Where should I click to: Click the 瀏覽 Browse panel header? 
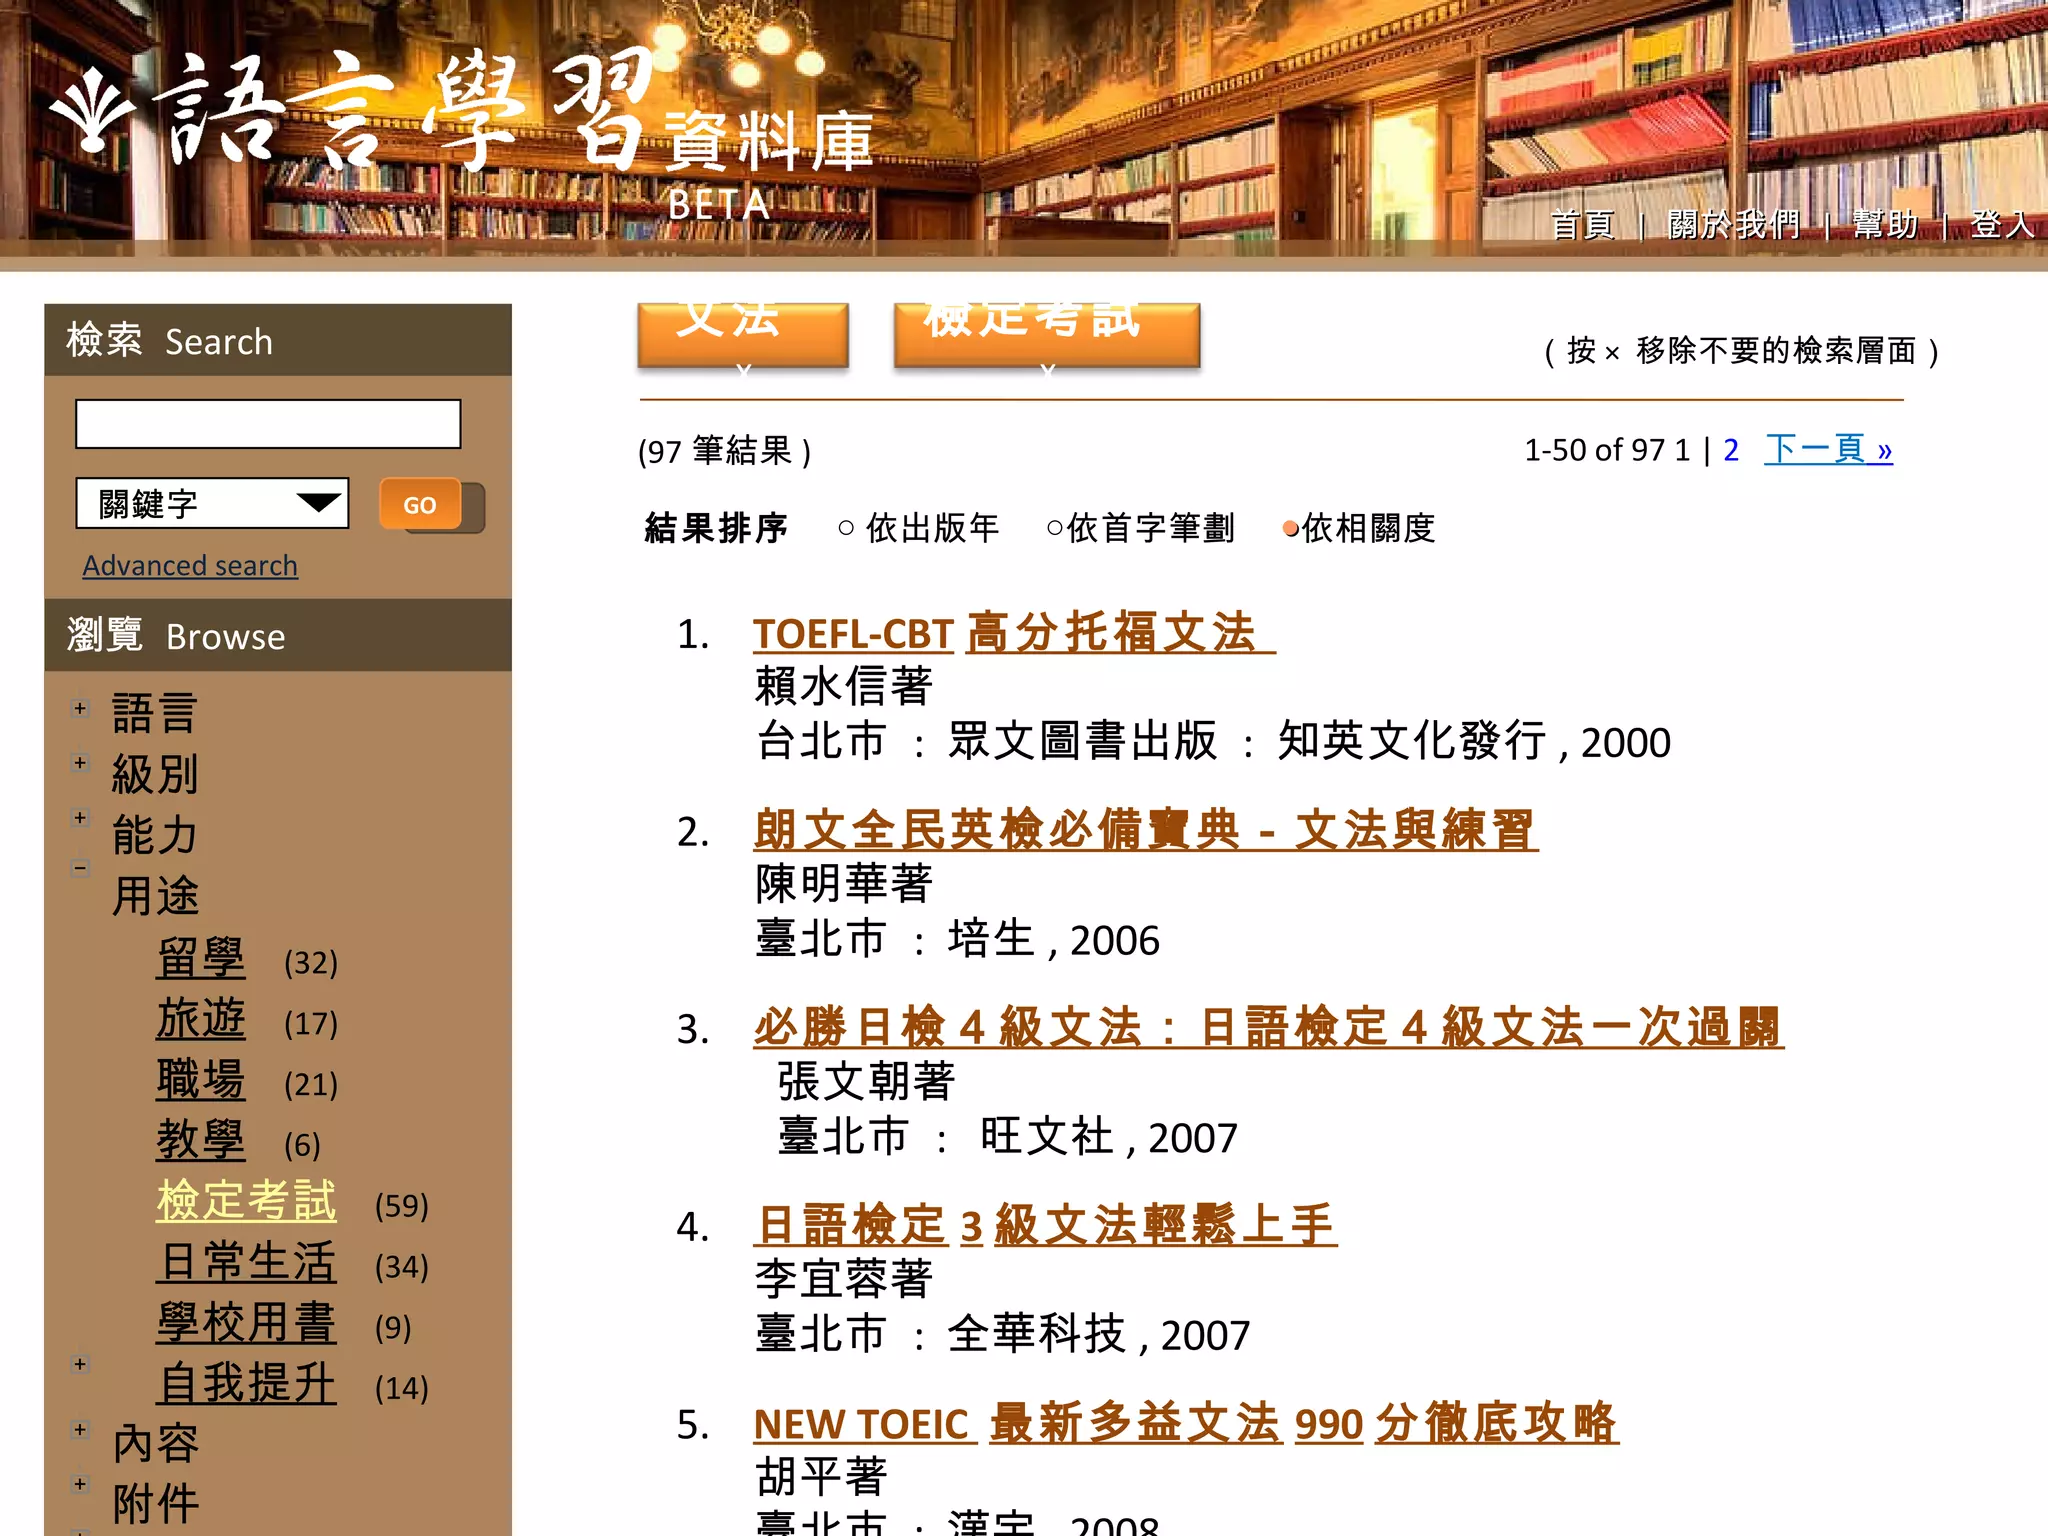[x=278, y=636]
